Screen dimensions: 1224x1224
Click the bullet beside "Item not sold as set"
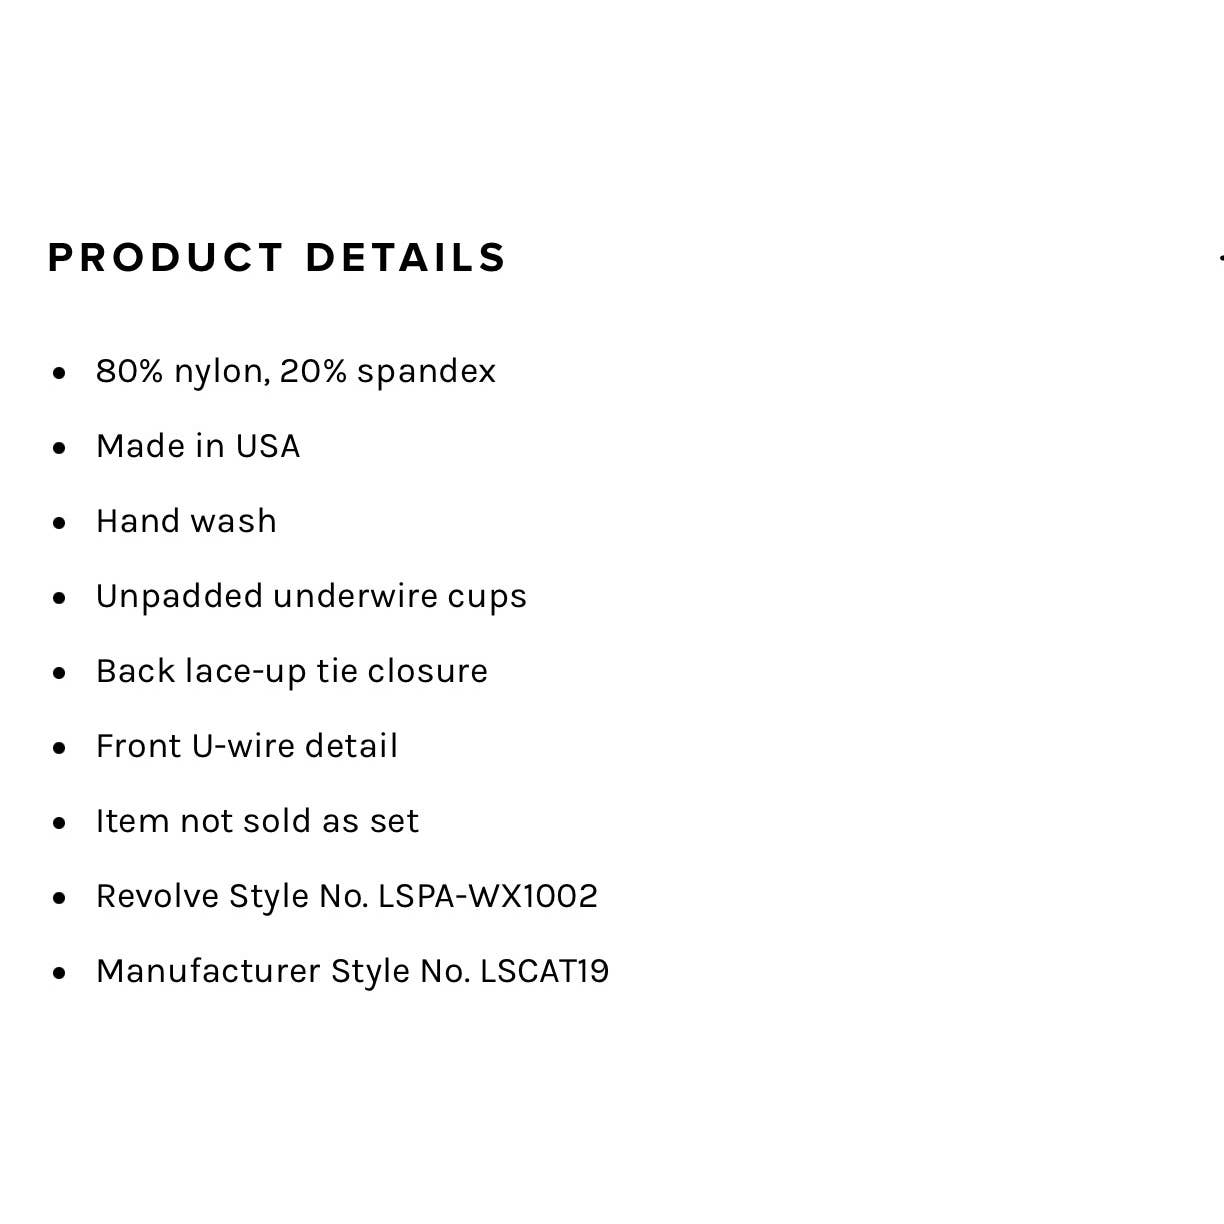coord(60,823)
